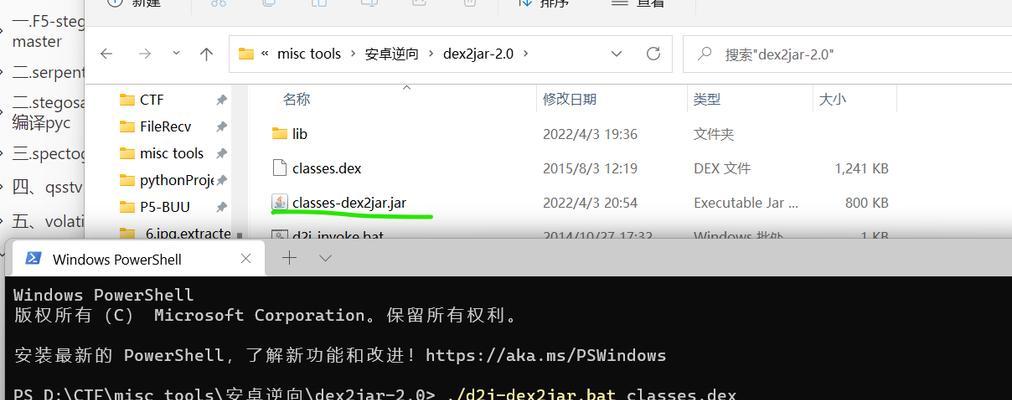Expand address bar history dropdown

click(616, 54)
